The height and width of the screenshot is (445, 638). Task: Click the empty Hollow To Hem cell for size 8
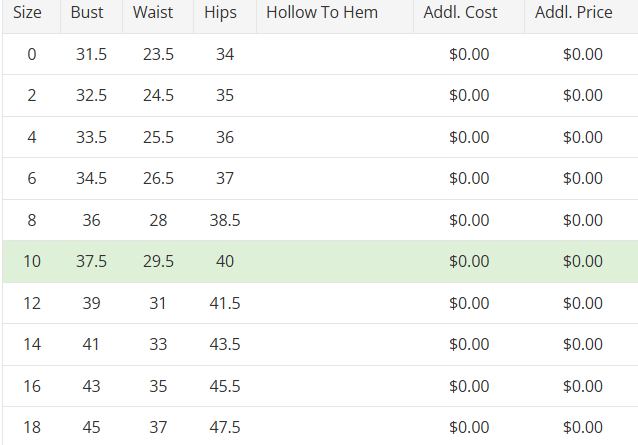(x=335, y=220)
